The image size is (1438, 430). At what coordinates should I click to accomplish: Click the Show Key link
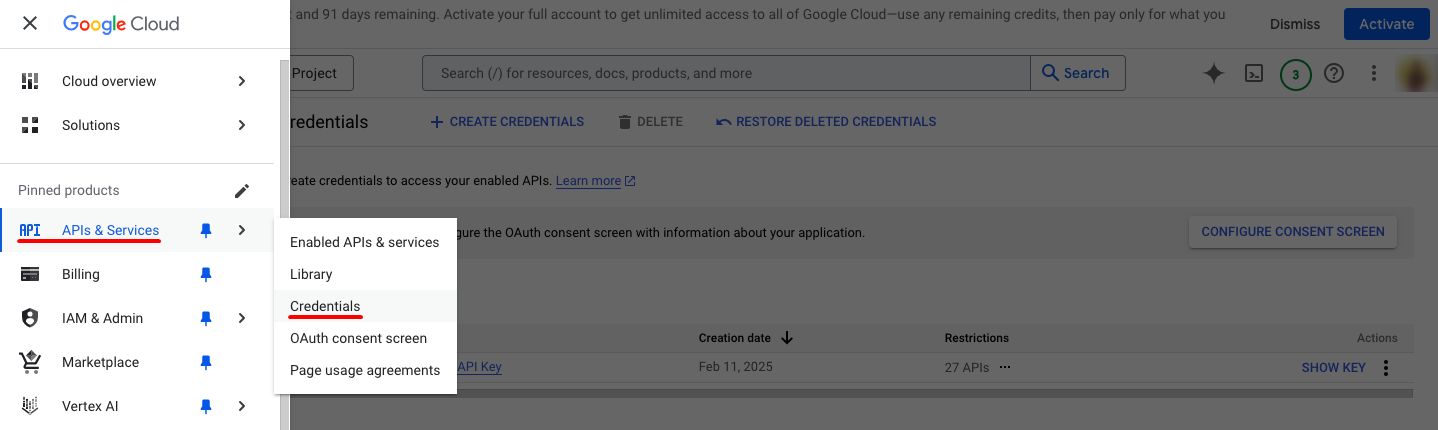click(1333, 367)
